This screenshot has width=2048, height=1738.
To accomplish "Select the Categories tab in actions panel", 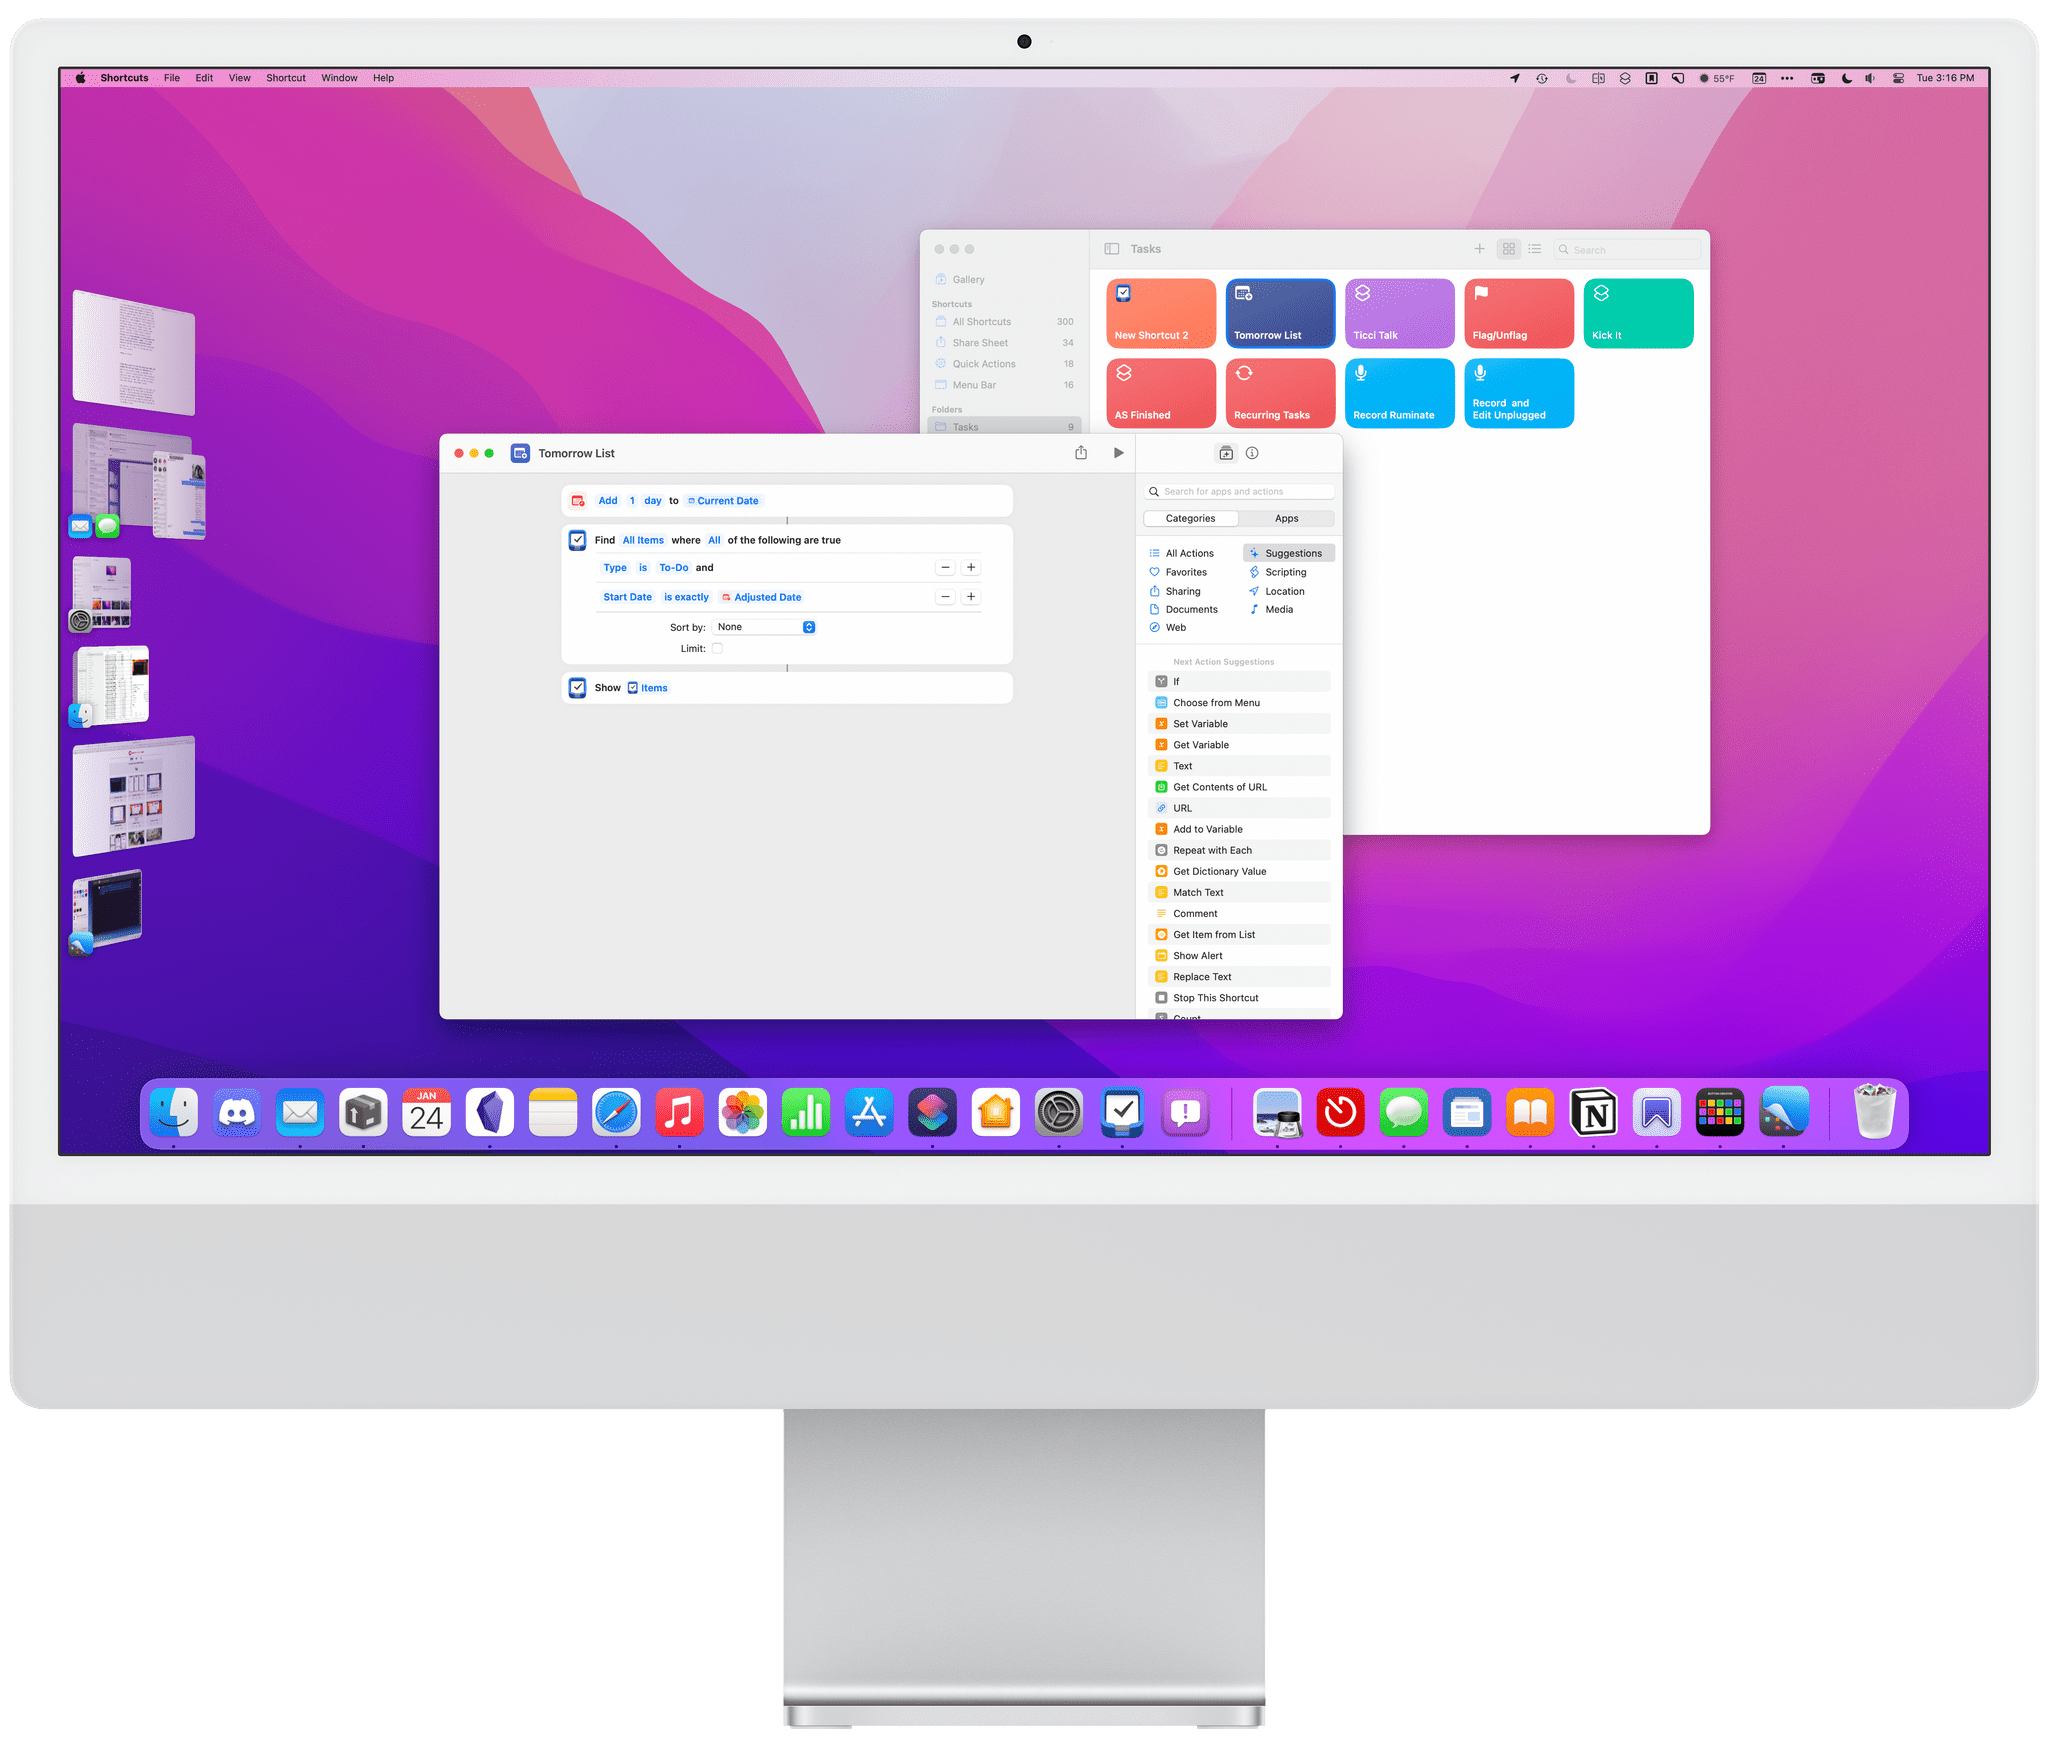I will 1189,519.
